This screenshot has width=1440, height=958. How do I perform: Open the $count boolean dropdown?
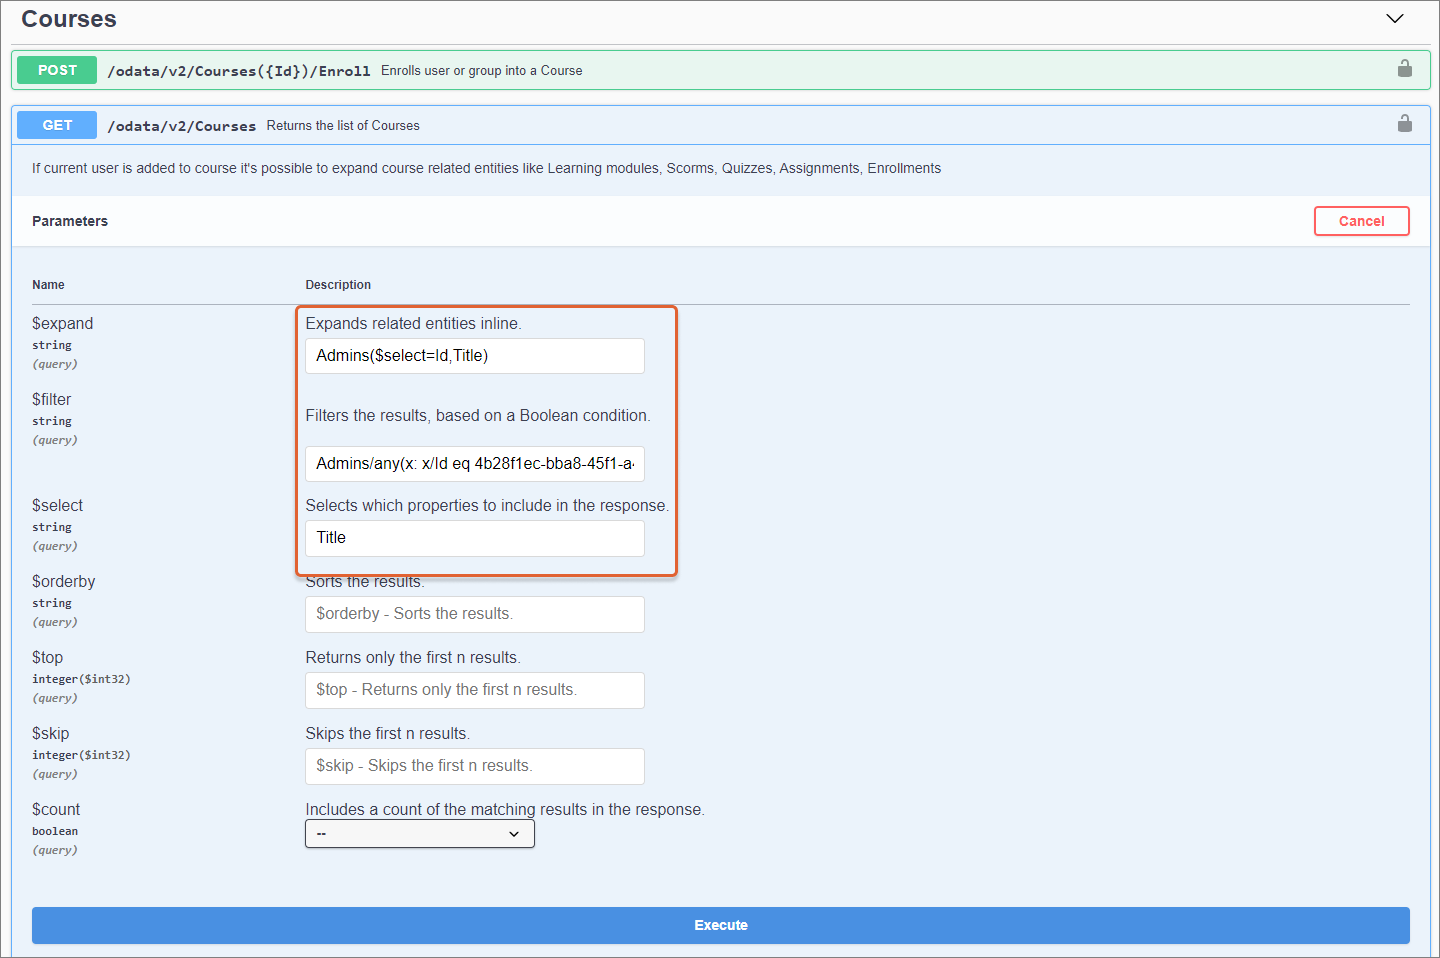(419, 834)
